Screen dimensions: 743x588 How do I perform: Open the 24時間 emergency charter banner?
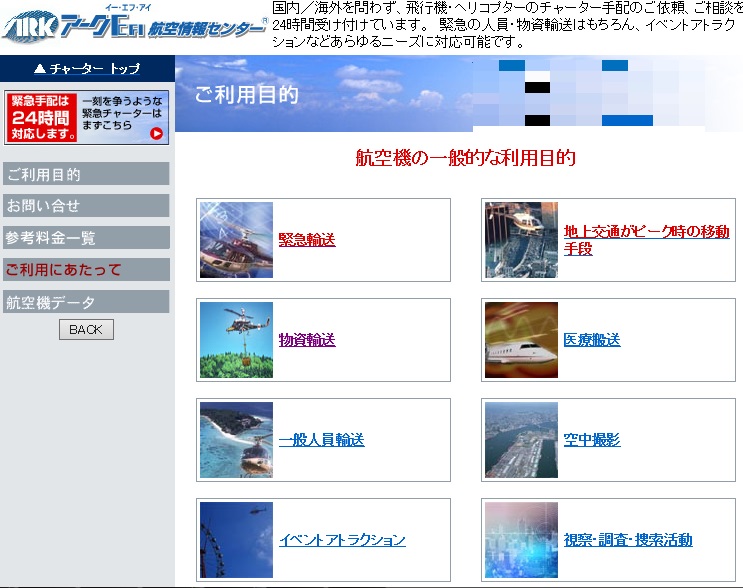[87, 117]
